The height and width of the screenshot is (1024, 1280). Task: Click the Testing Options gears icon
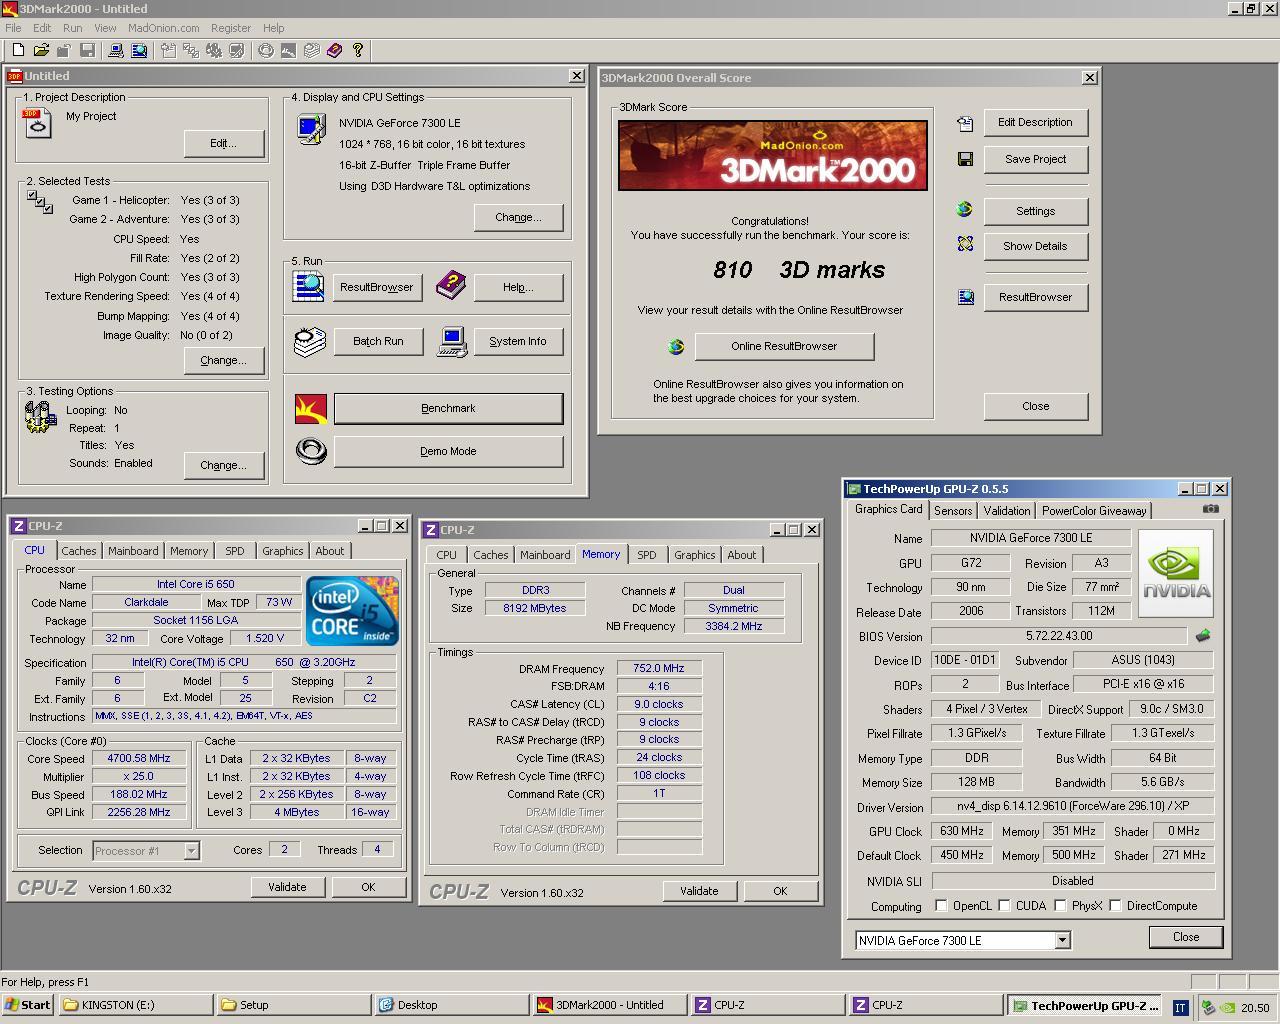[40, 416]
